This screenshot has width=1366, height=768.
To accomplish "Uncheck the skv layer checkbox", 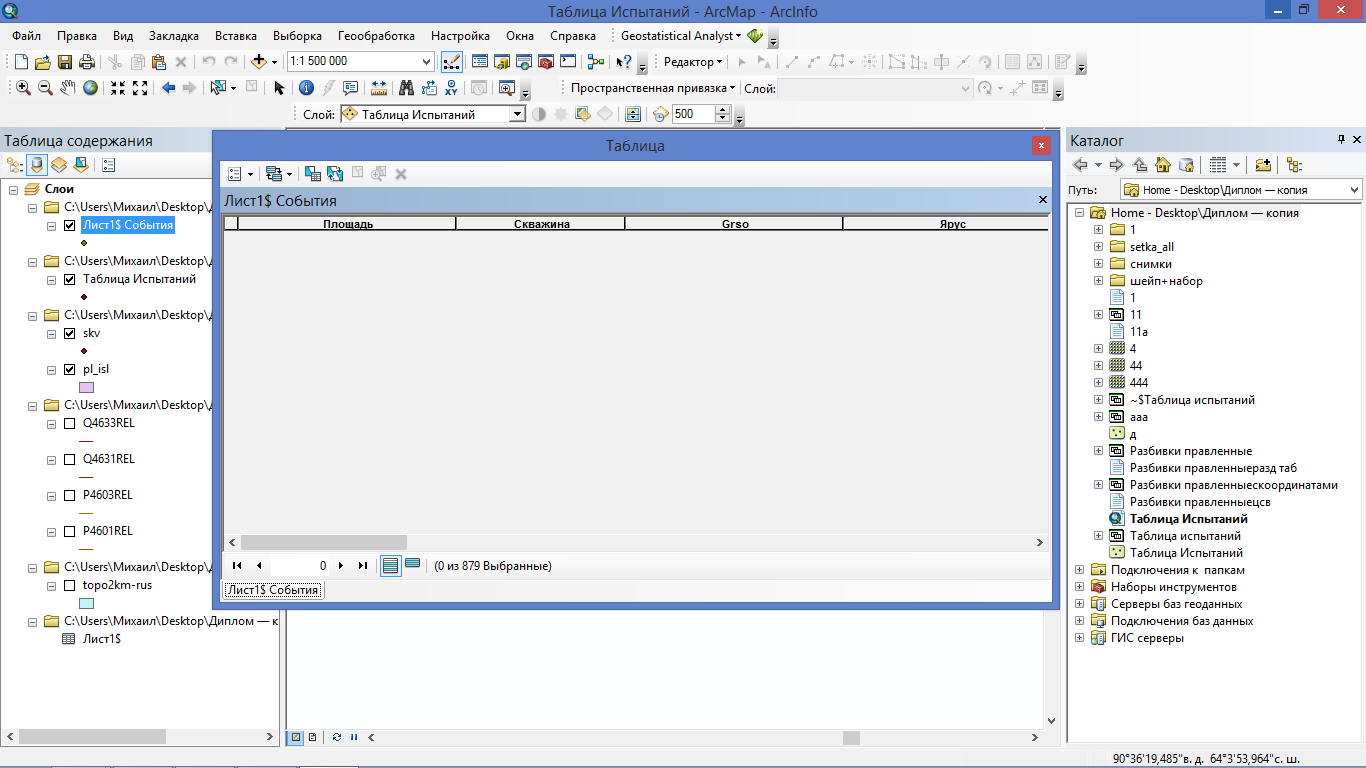I will pyautogui.click(x=70, y=333).
